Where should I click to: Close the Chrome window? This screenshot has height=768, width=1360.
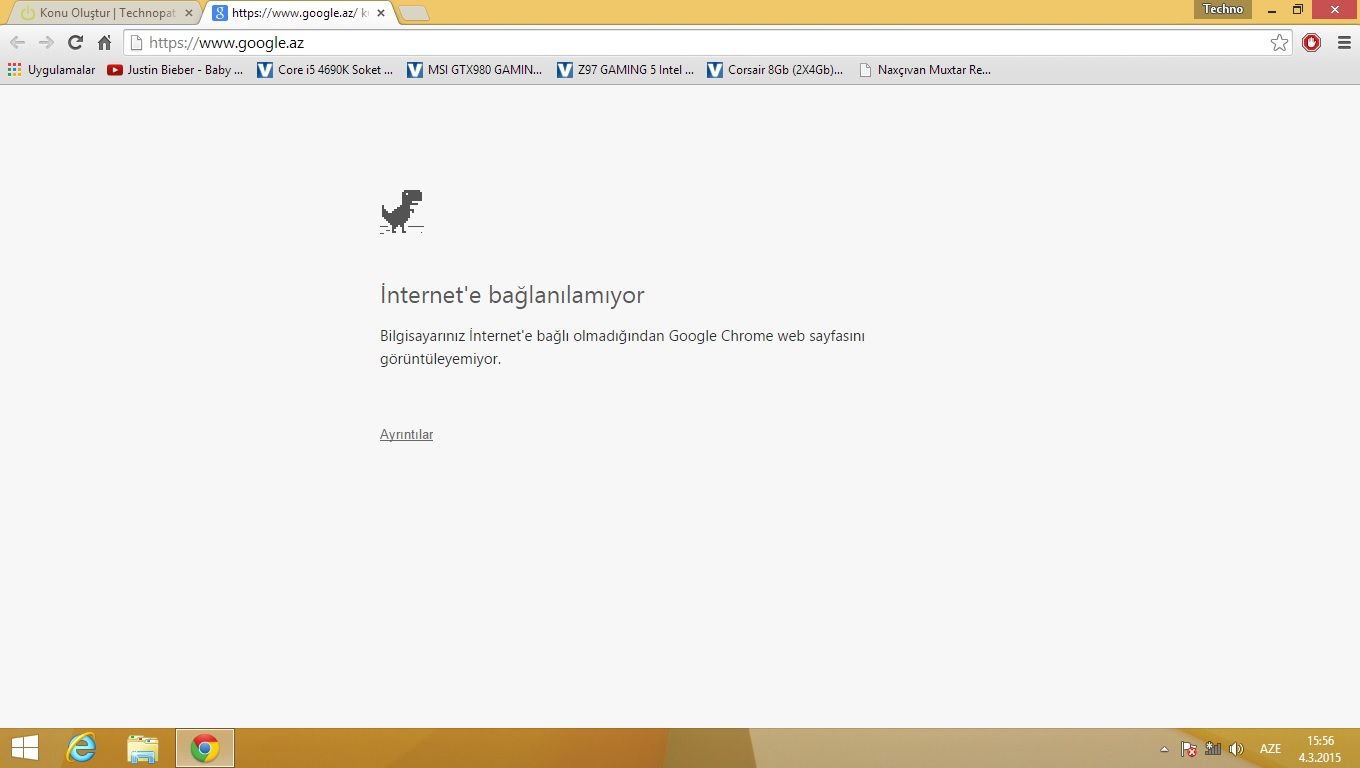(x=1334, y=10)
